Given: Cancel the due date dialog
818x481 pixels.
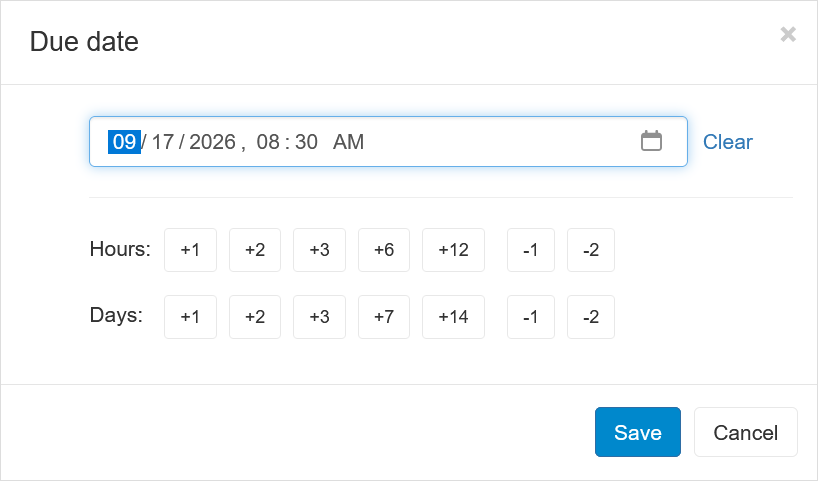Looking at the screenshot, I should tap(745, 432).
